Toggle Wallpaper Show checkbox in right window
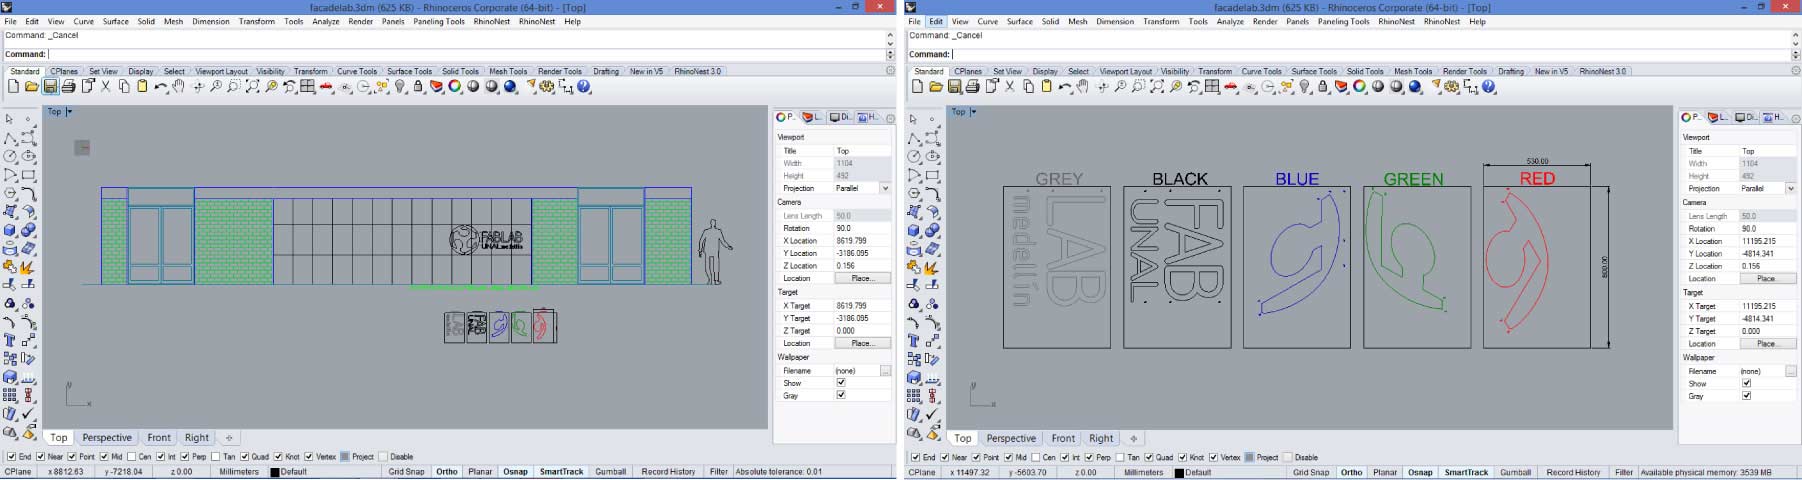 [1746, 383]
